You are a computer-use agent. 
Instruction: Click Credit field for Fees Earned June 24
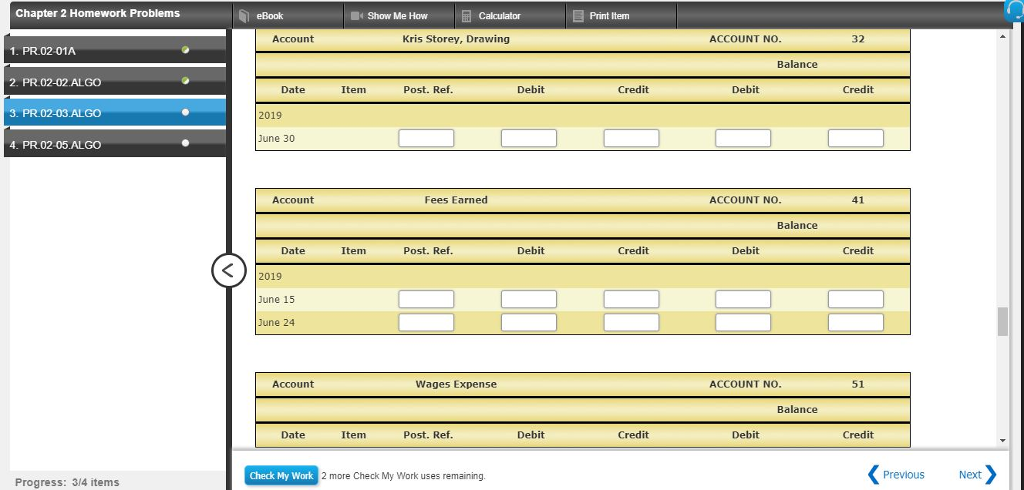tap(632, 322)
